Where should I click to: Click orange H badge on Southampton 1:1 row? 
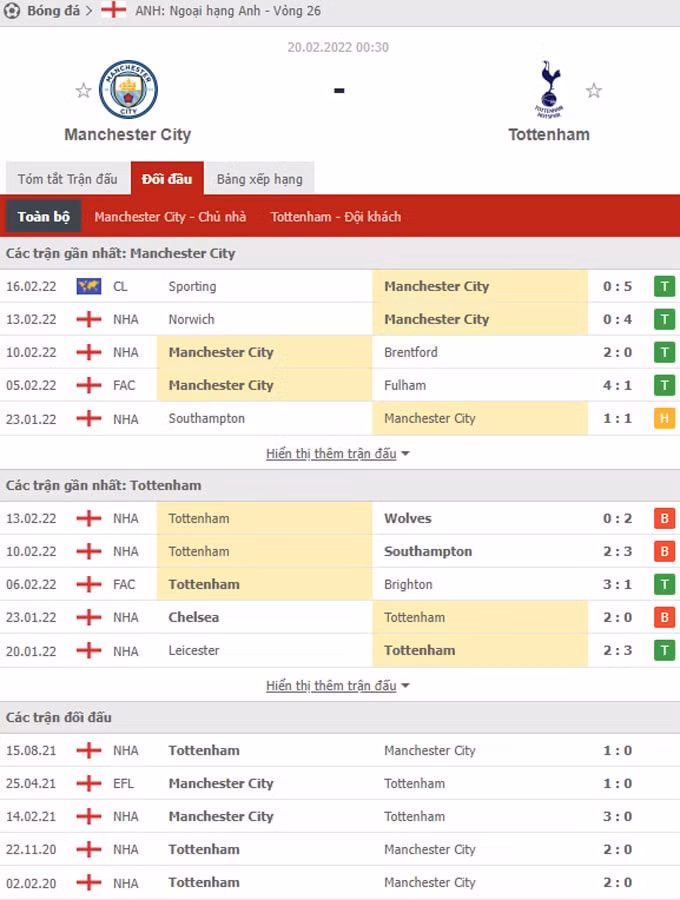click(665, 418)
